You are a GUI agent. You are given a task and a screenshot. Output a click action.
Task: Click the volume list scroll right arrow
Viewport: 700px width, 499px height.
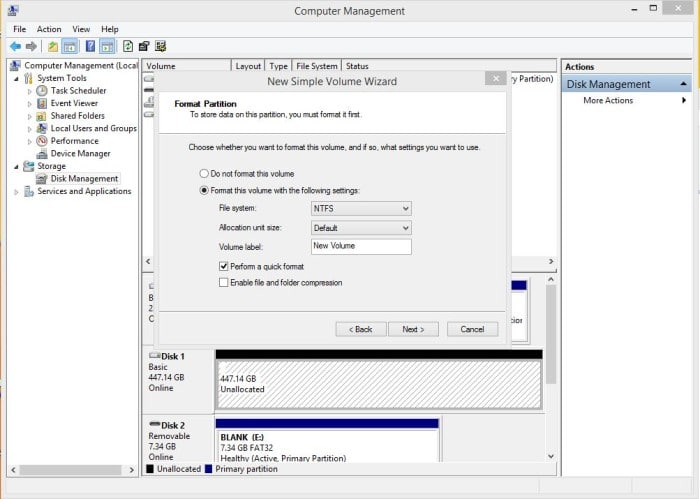tap(551, 261)
